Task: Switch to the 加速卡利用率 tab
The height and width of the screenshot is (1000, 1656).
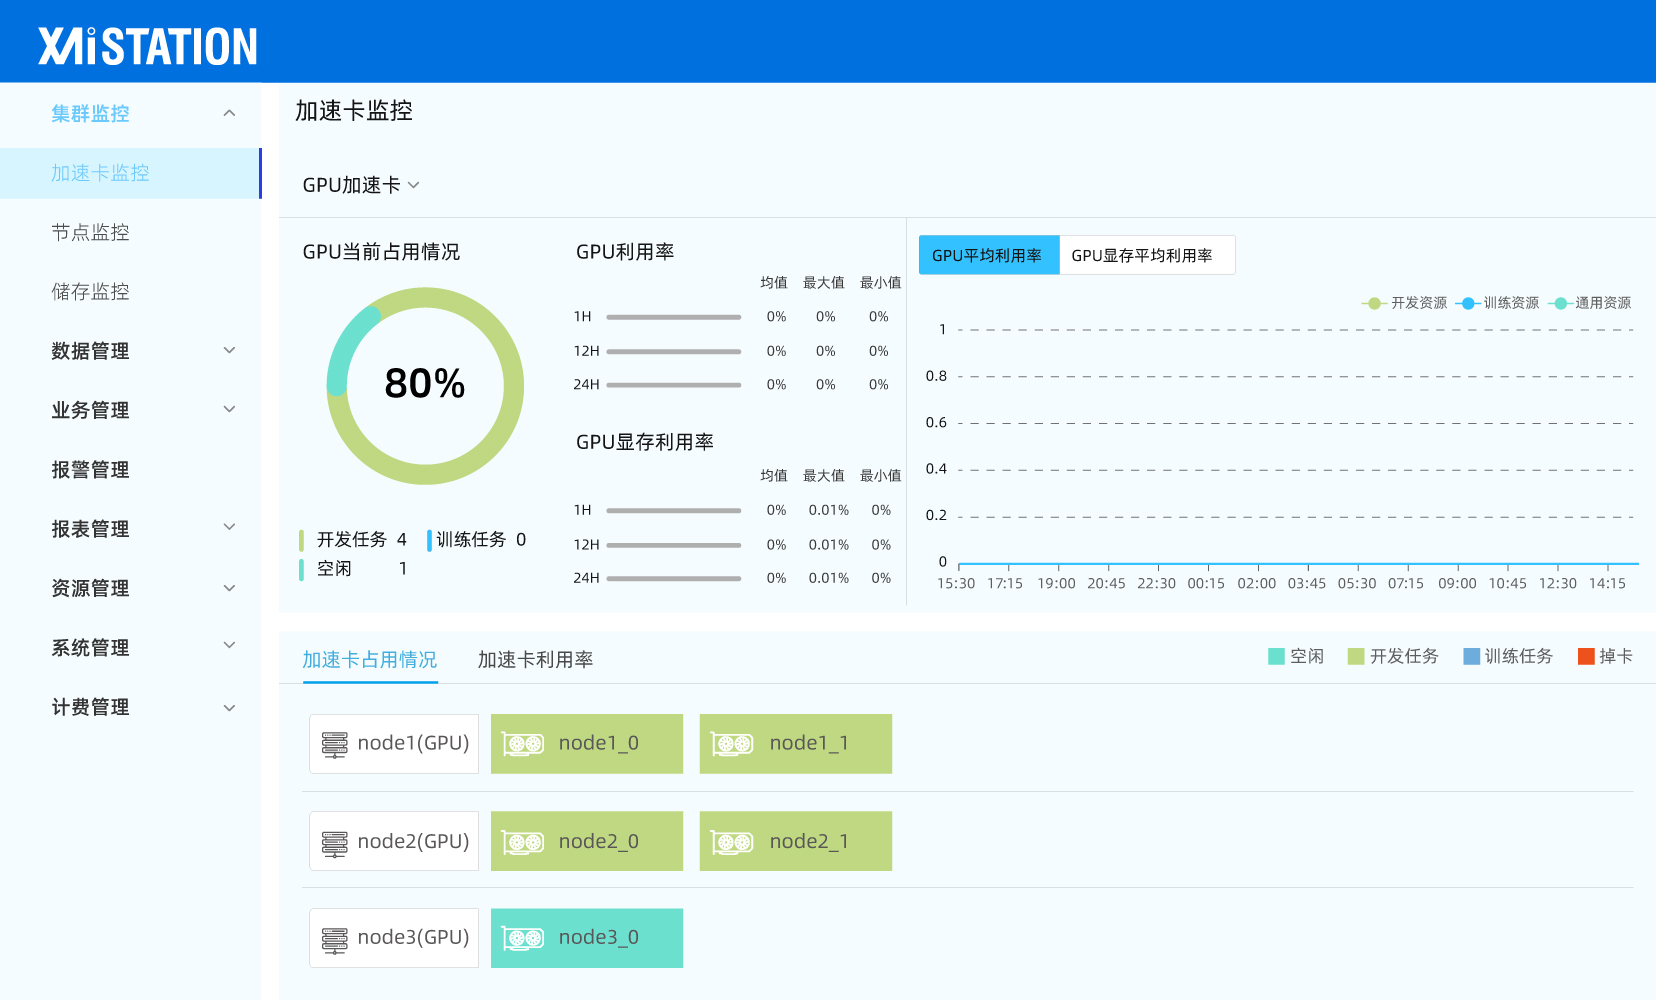Action: pos(535,660)
